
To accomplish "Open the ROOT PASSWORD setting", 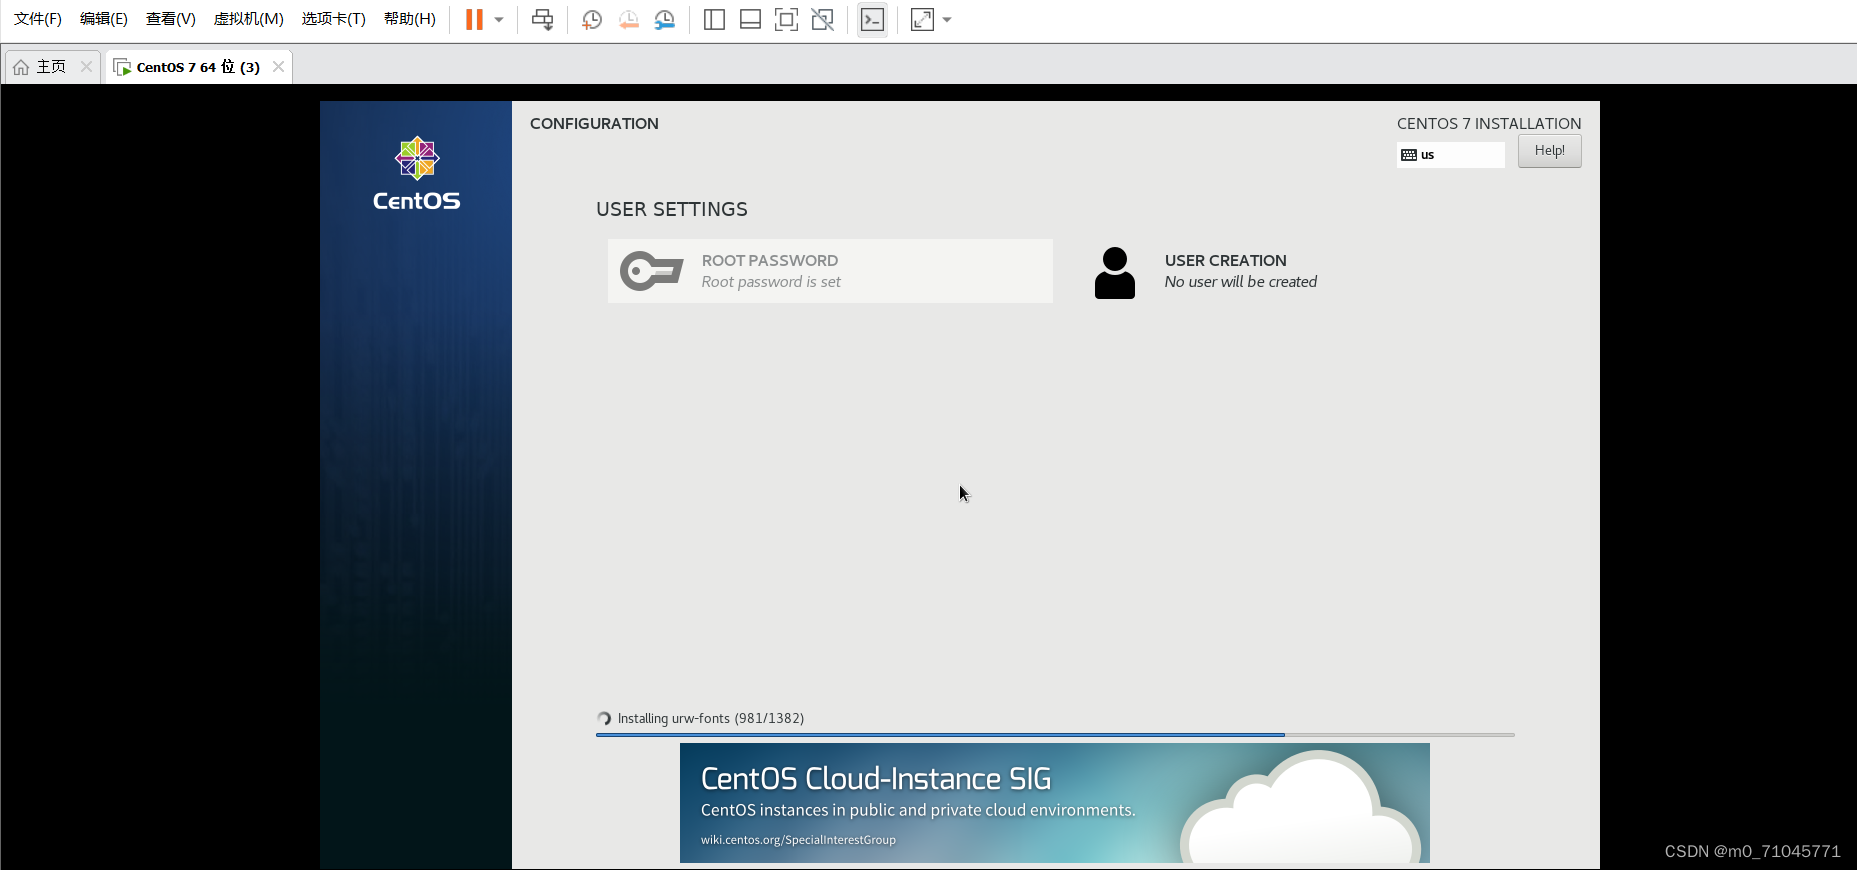I will [x=830, y=271].
